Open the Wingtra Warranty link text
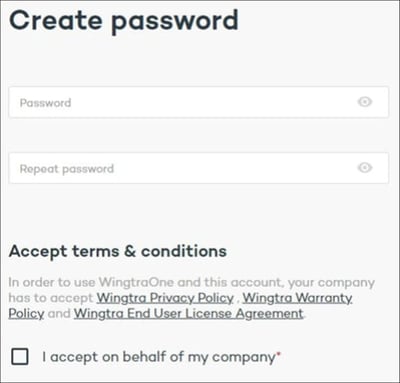This screenshot has height=383, width=400. (297, 298)
